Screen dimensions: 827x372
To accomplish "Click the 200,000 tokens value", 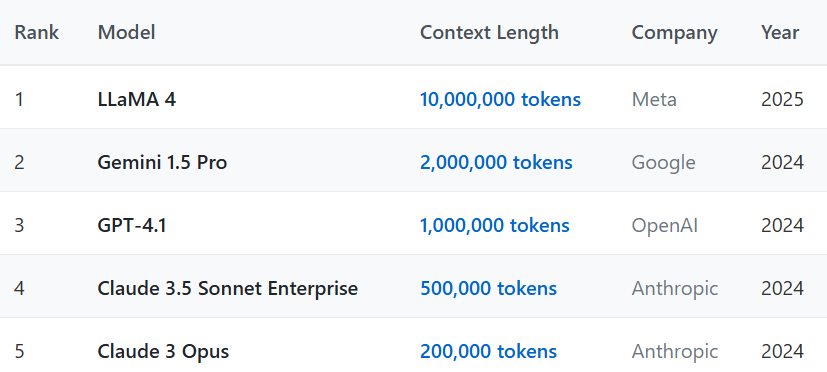I will 488,352.
